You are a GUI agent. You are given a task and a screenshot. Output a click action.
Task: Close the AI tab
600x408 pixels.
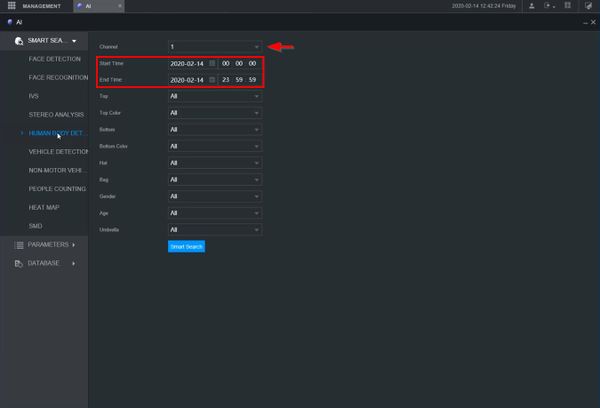click(x=119, y=6)
